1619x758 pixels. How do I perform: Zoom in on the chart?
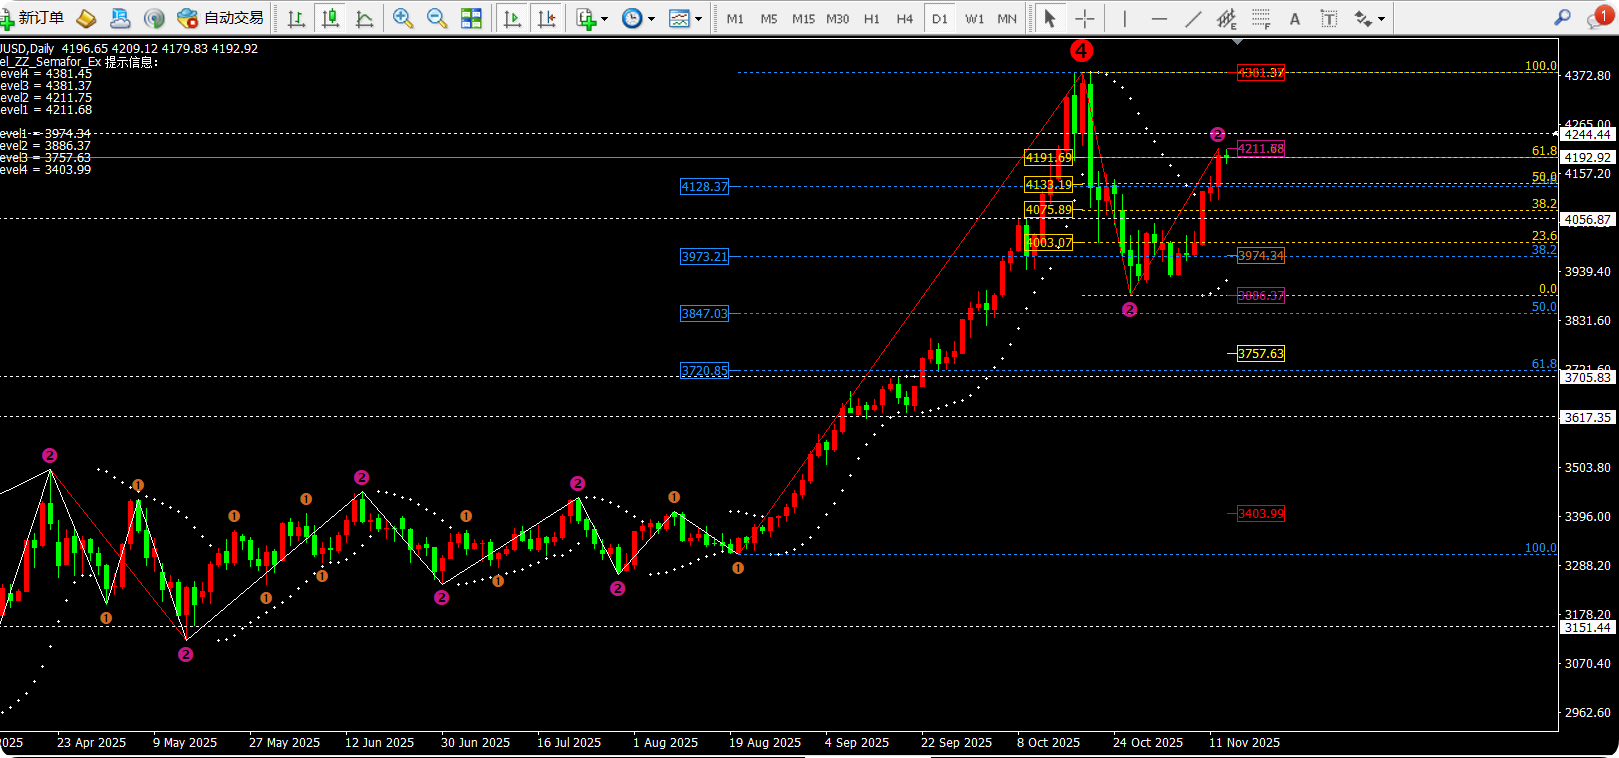[403, 18]
